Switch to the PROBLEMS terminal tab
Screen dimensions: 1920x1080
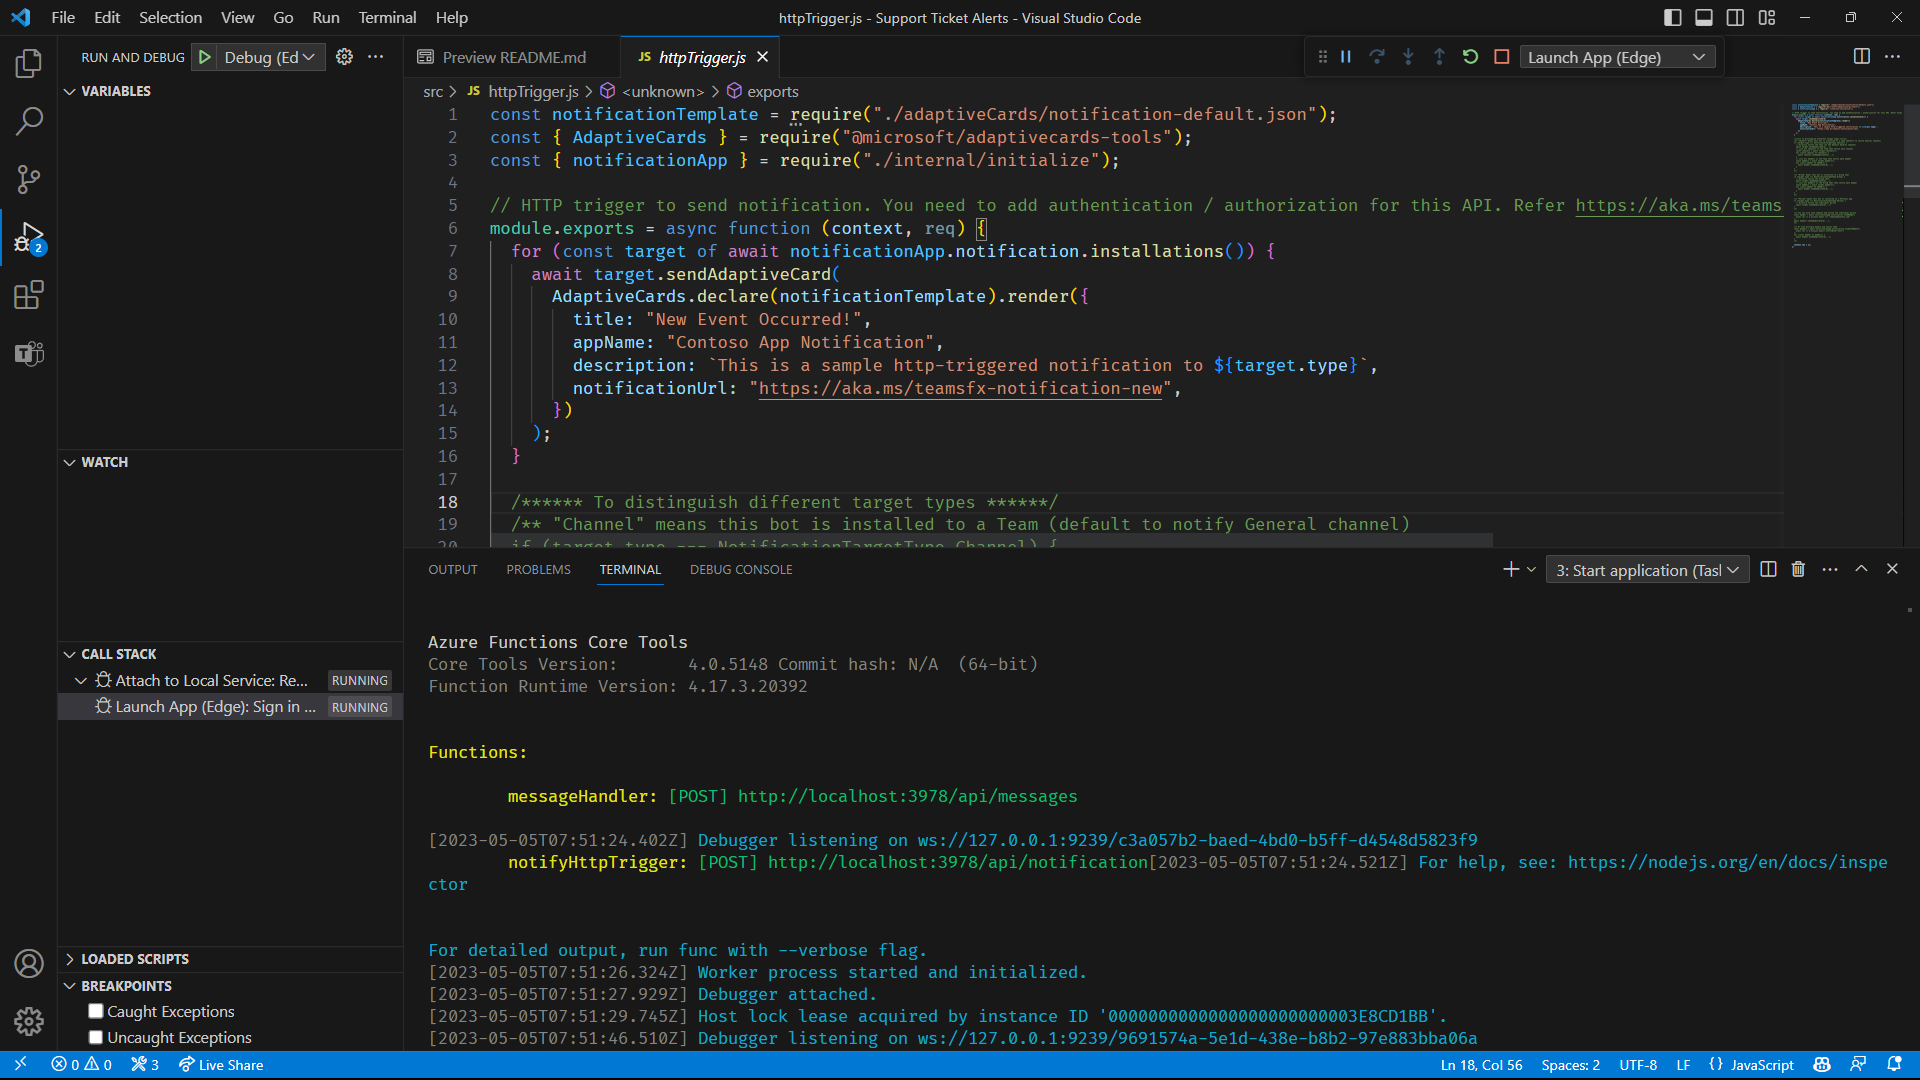point(539,570)
